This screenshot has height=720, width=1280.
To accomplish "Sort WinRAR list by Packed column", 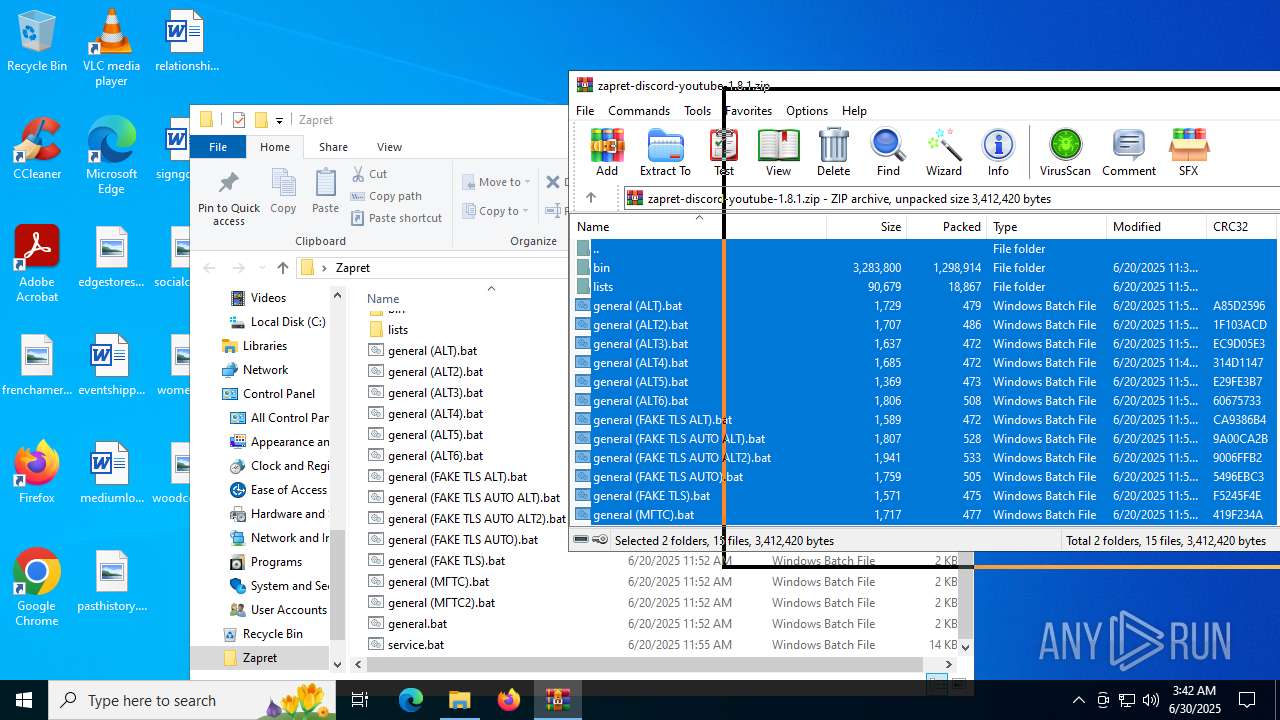I will (x=946, y=226).
